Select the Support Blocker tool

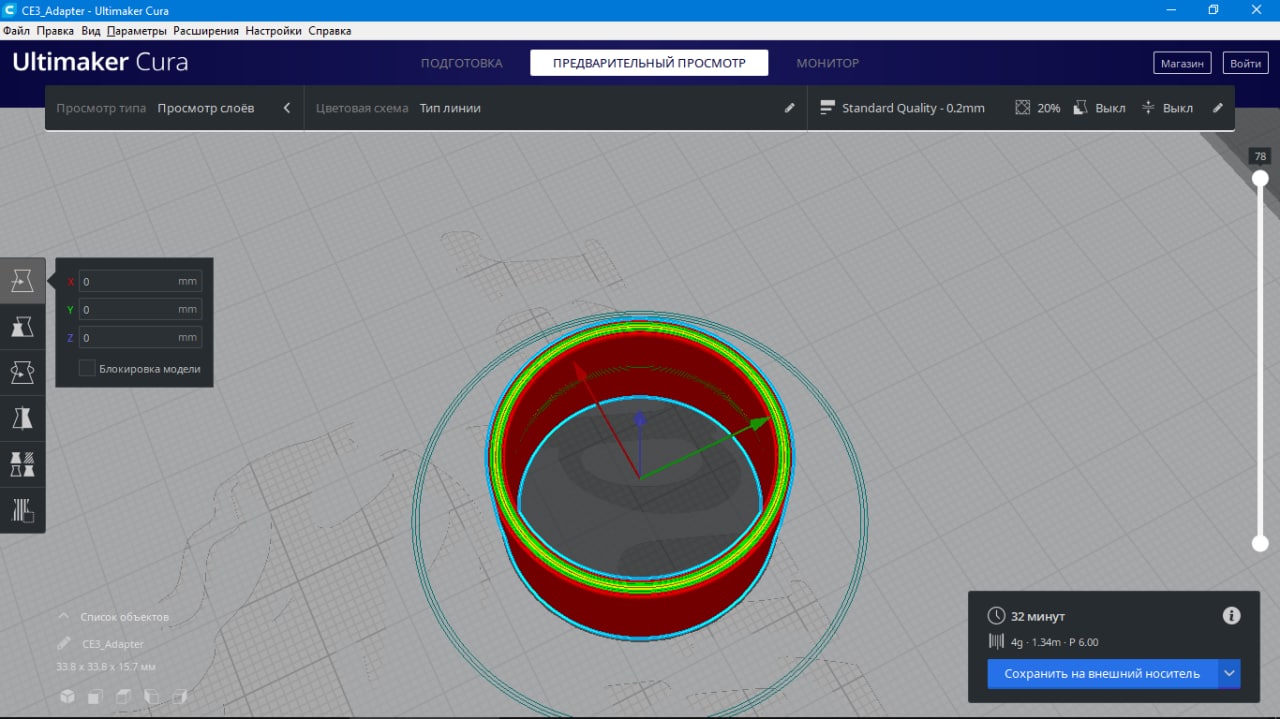coord(22,511)
